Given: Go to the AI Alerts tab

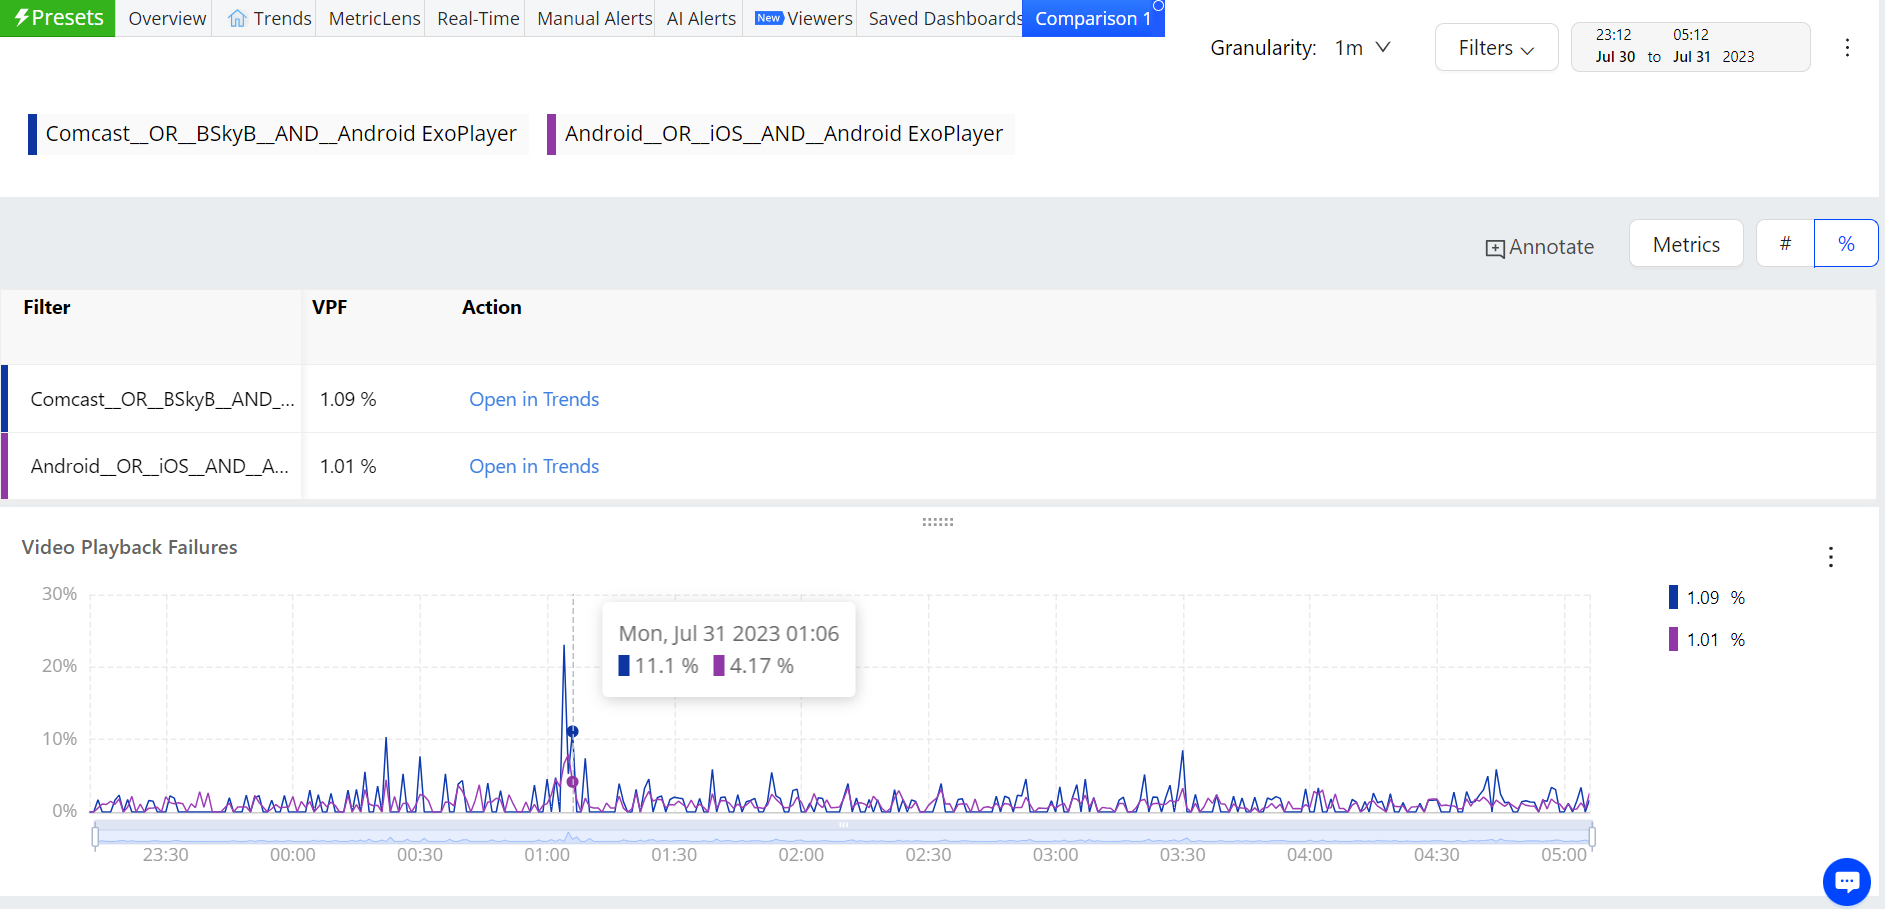Looking at the screenshot, I should (701, 19).
